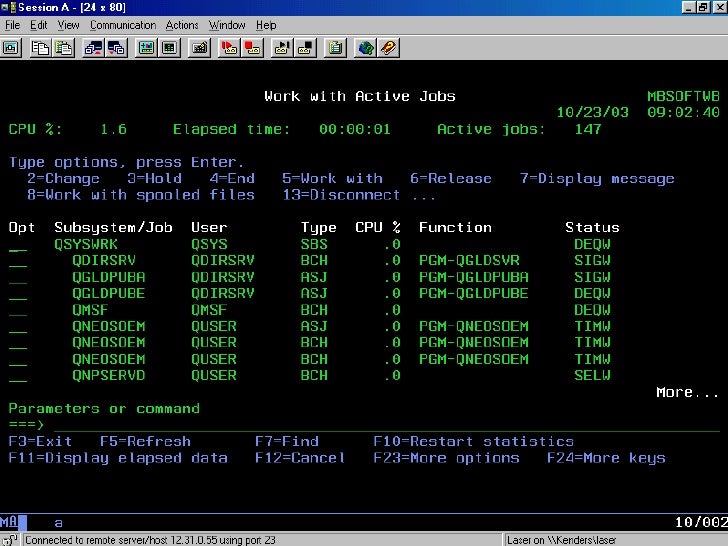Image resolution: width=728 pixels, height=546 pixels.
Task: Open the color display mapping icon
Action: click(146, 48)
